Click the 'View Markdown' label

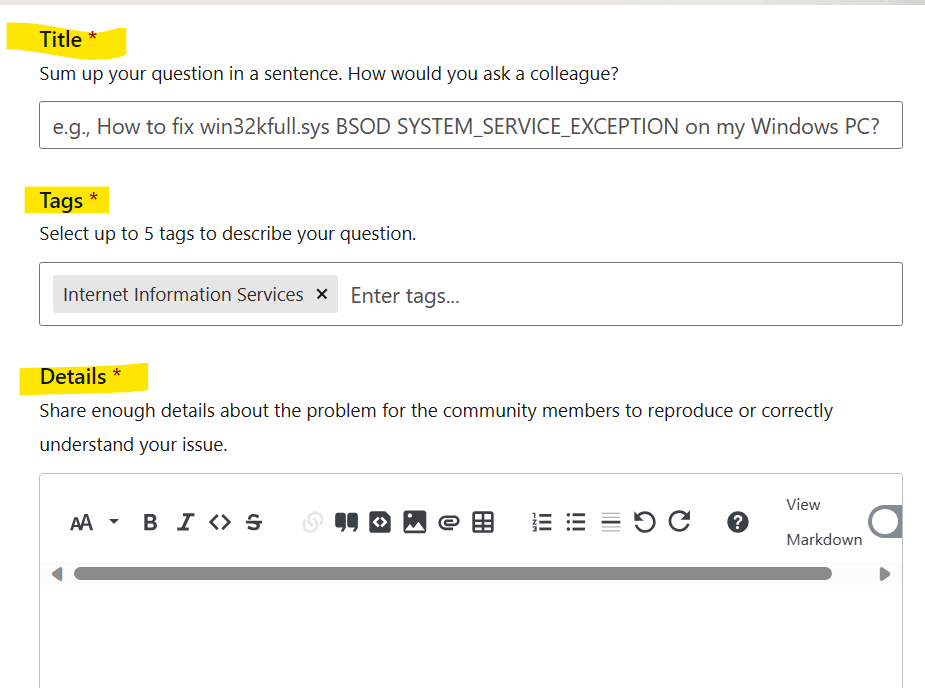pos(824,522)
